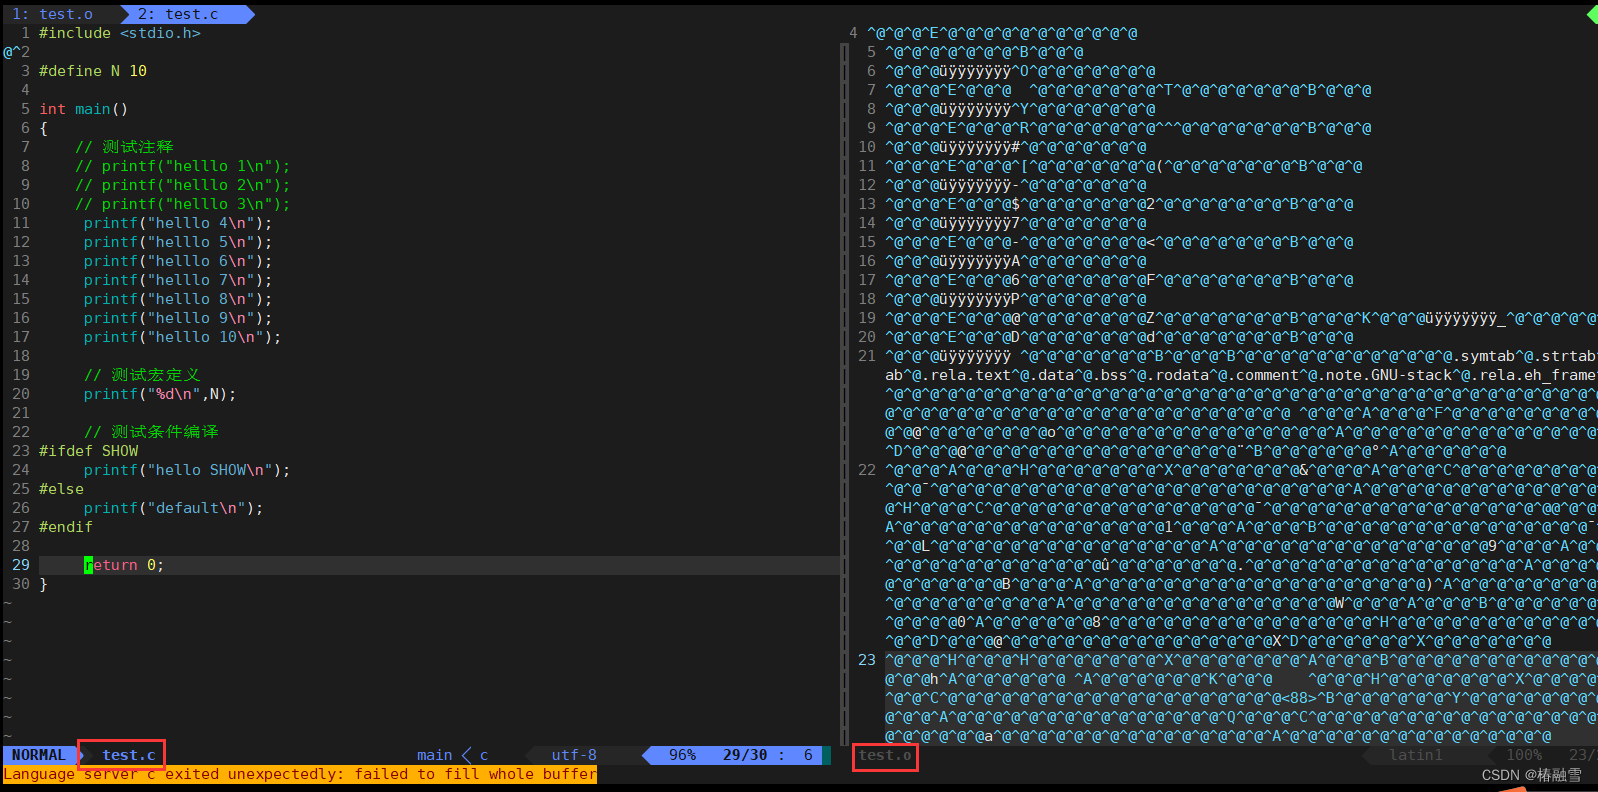Viewport: 1598px width, 792px height.
Task: Click the #else directive
Action: coord(61,489)
